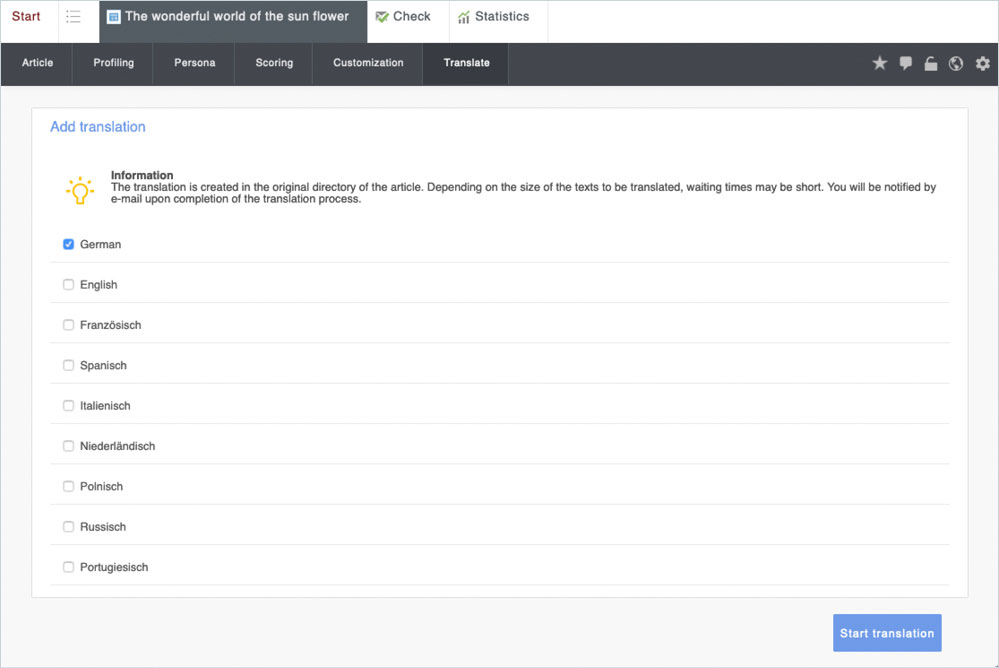Click the Check tab checkmark icon
The image size is (999, 668).
[382, 17]
